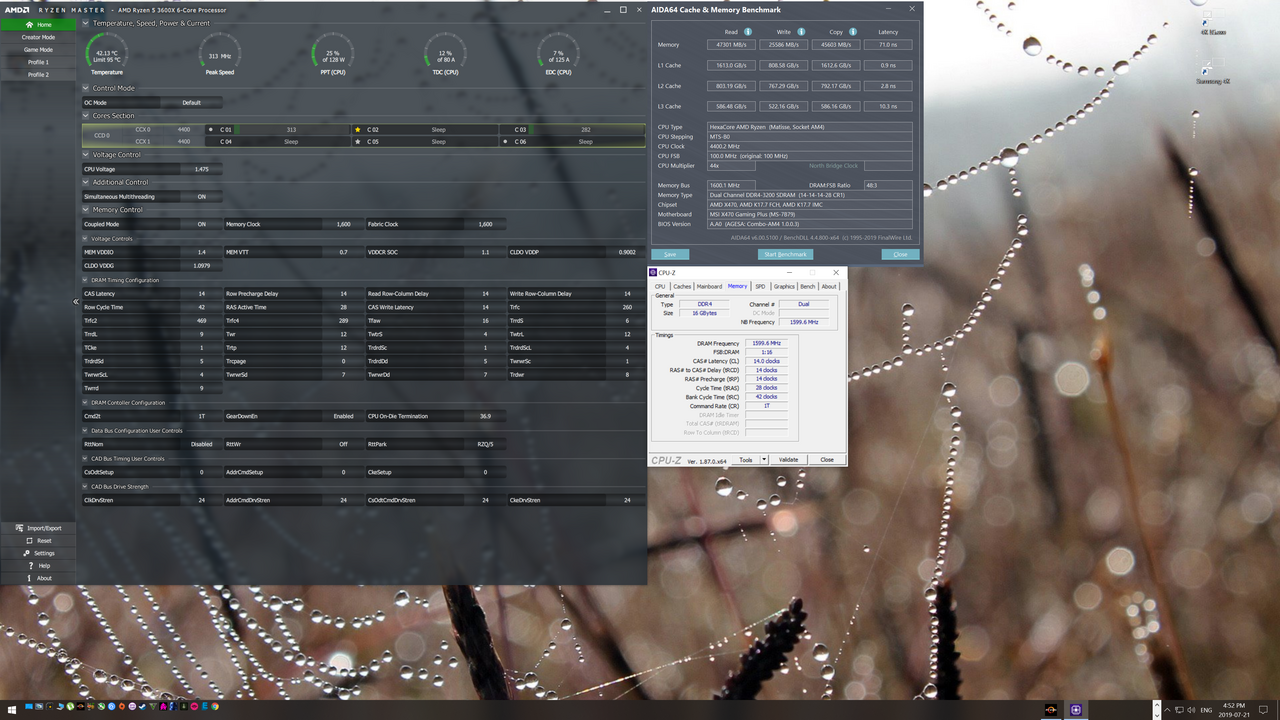
Task: Open Ryzen Master Help
Action: 38,566
